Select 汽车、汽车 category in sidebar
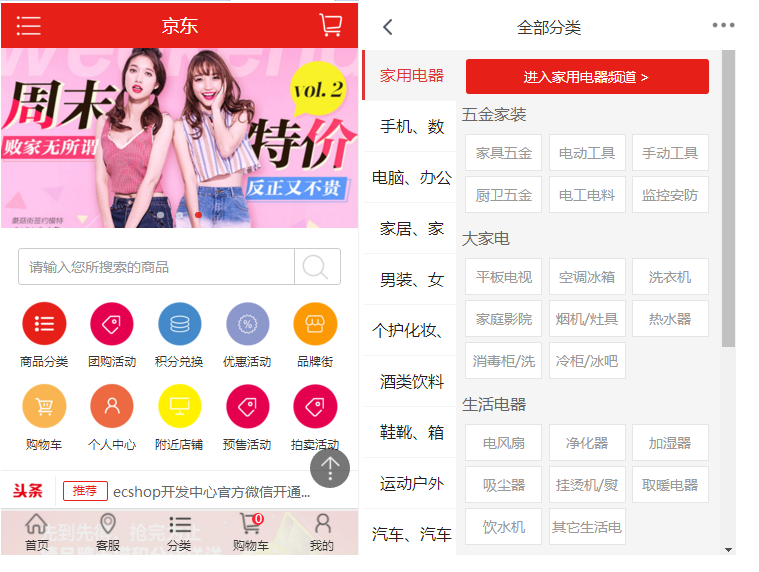The height and width of the screenshot is (572, 759). click(410, 534)
